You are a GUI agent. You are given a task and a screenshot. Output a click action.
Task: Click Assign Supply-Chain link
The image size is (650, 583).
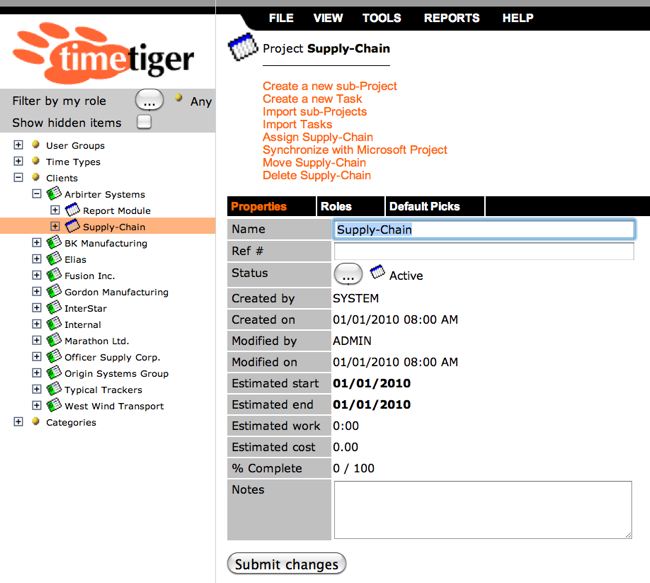click(318, 137)
